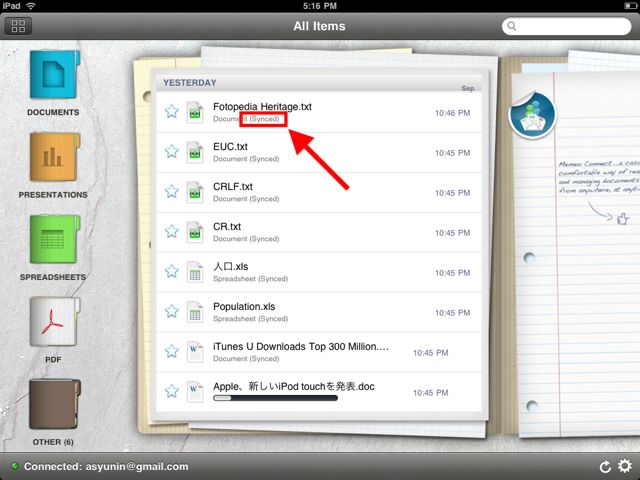This screenshot has width=640, height=480.
Task: Open Fotopedia Heritage.txt
Action: [x=319, y=112]
